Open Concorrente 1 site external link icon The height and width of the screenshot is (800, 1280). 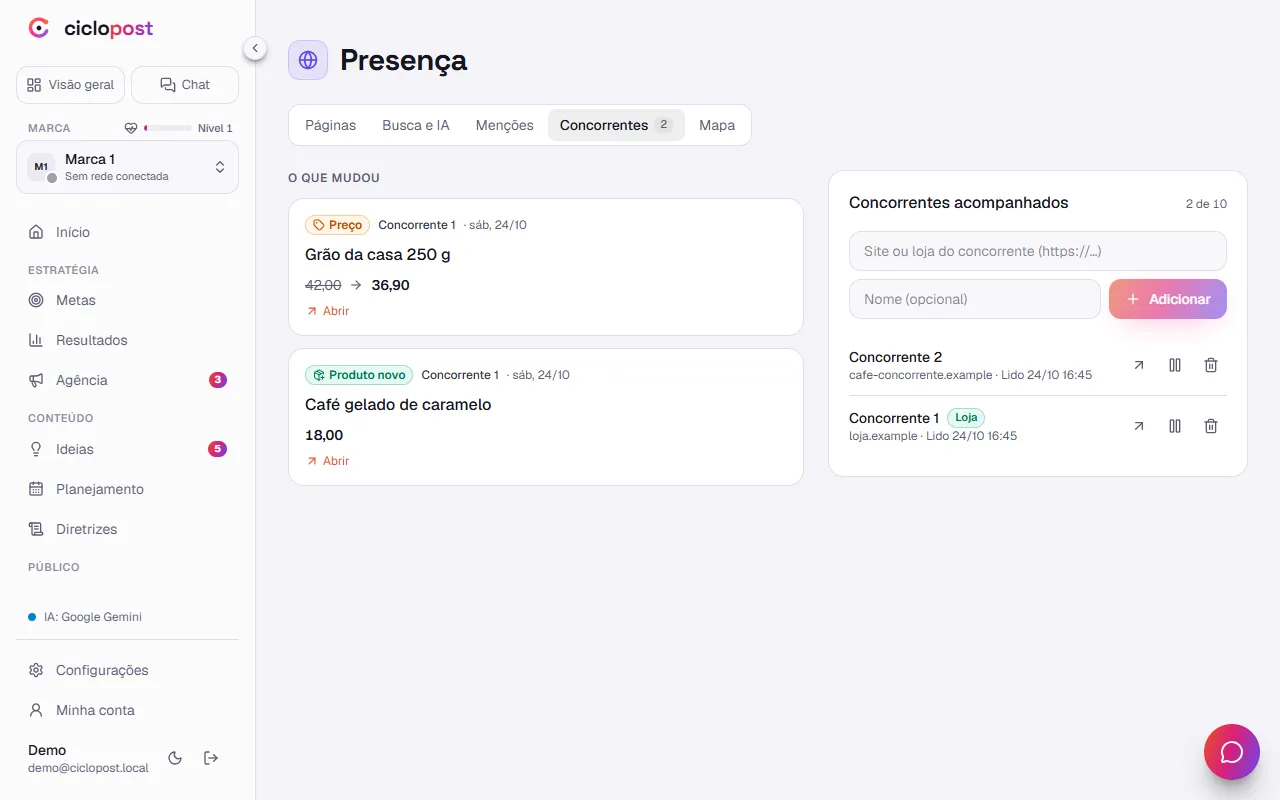click(x=1139, y=426)
